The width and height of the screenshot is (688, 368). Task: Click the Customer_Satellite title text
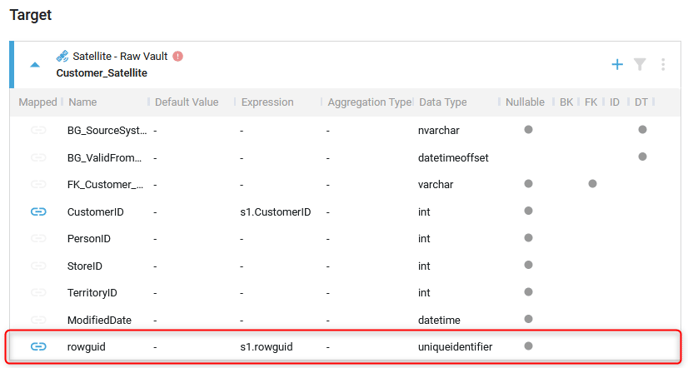pyautogui.click(x=101, y=73)
